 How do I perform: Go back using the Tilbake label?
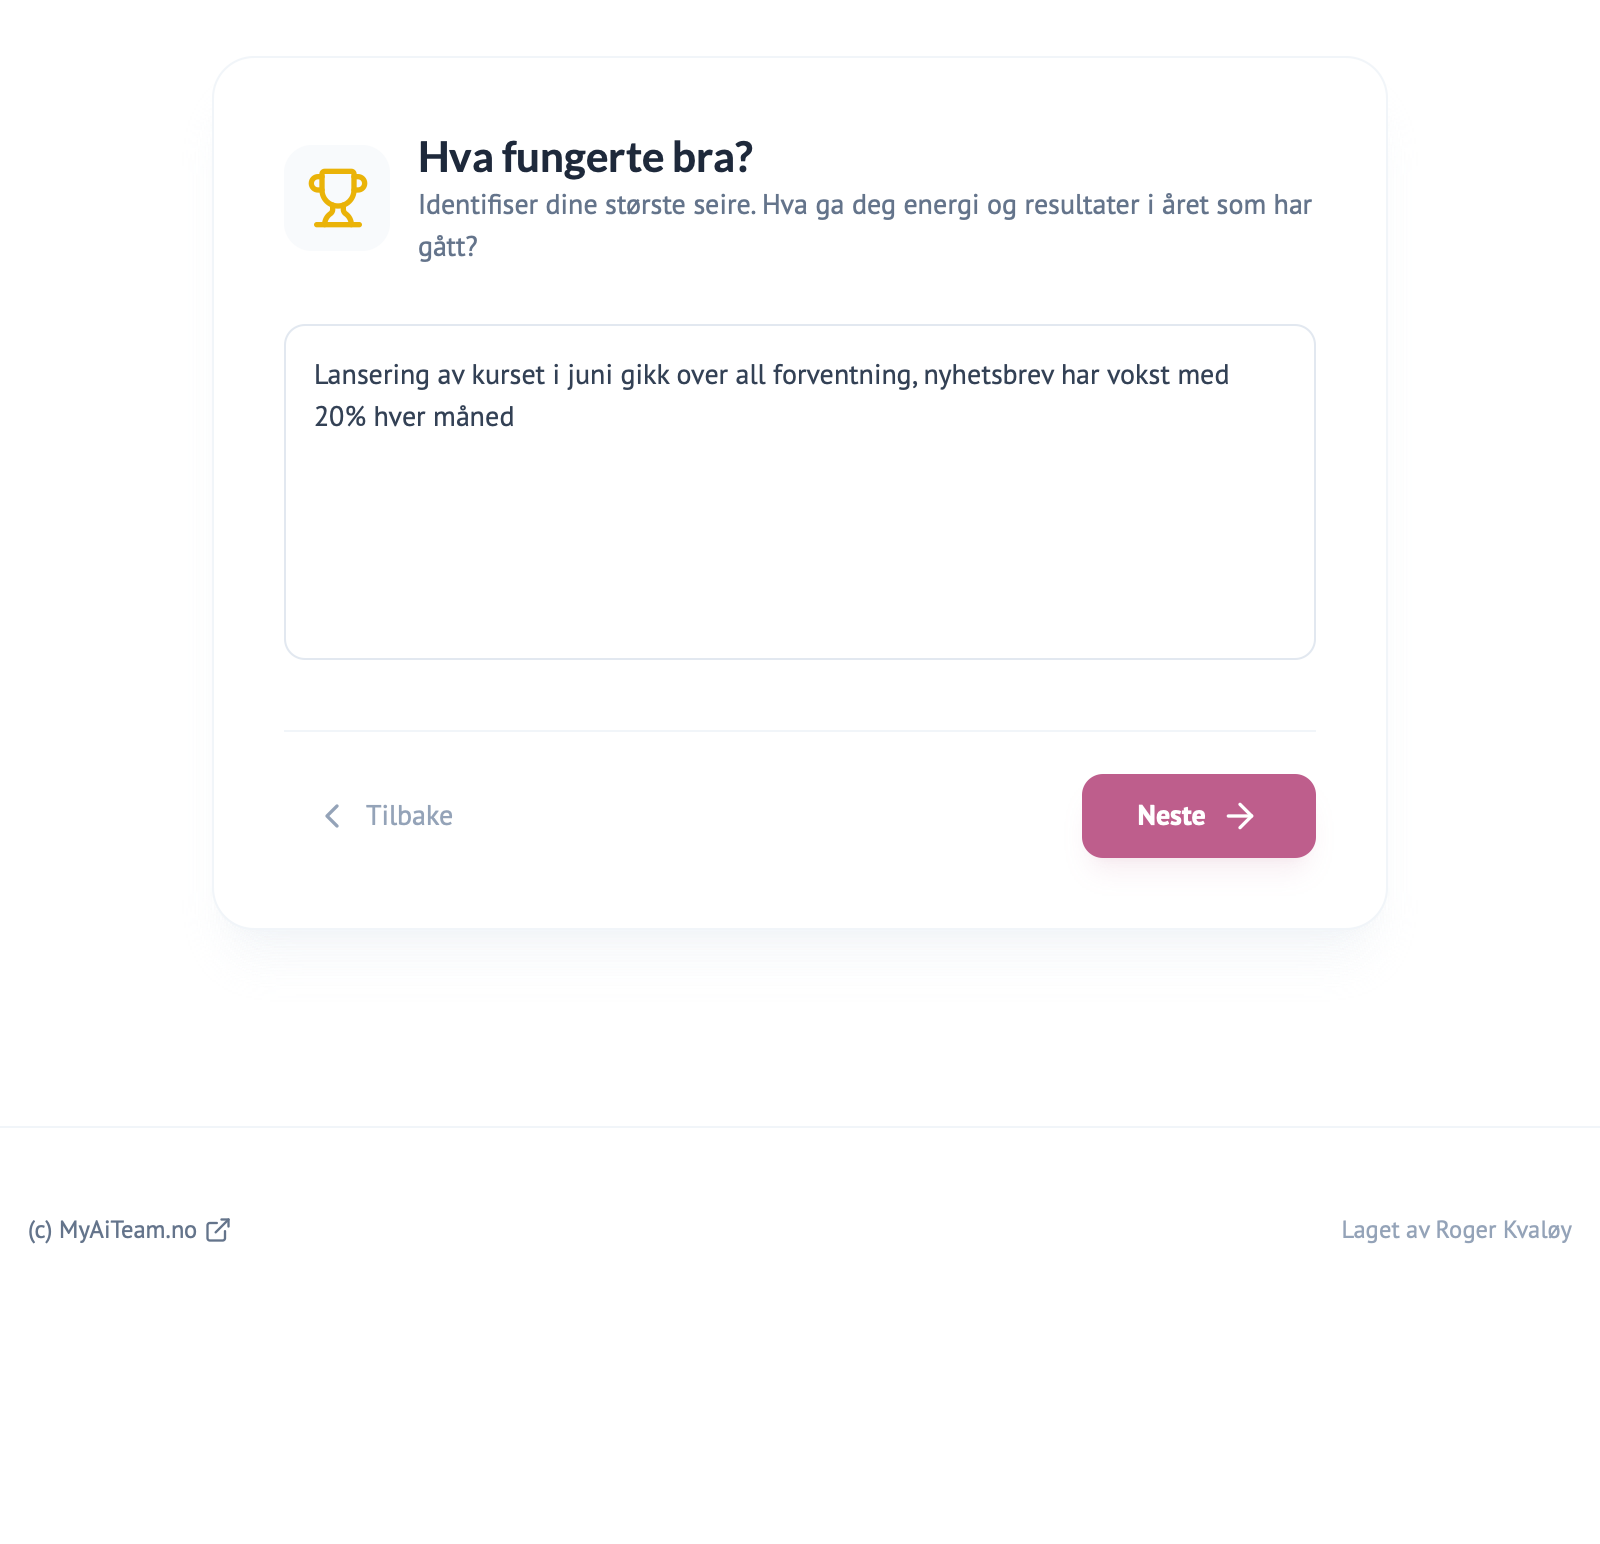[409, 816]
